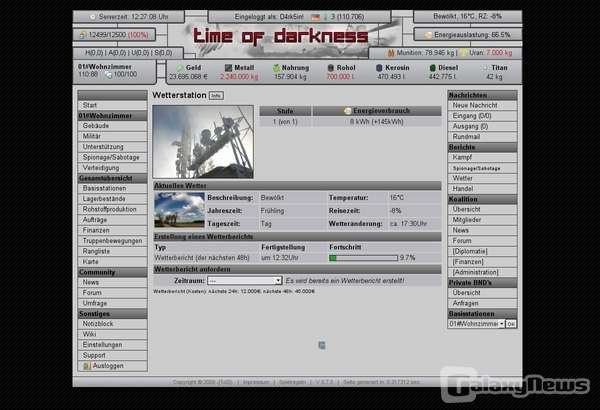Open Koalition Mitglieder

tap(483, 220)
